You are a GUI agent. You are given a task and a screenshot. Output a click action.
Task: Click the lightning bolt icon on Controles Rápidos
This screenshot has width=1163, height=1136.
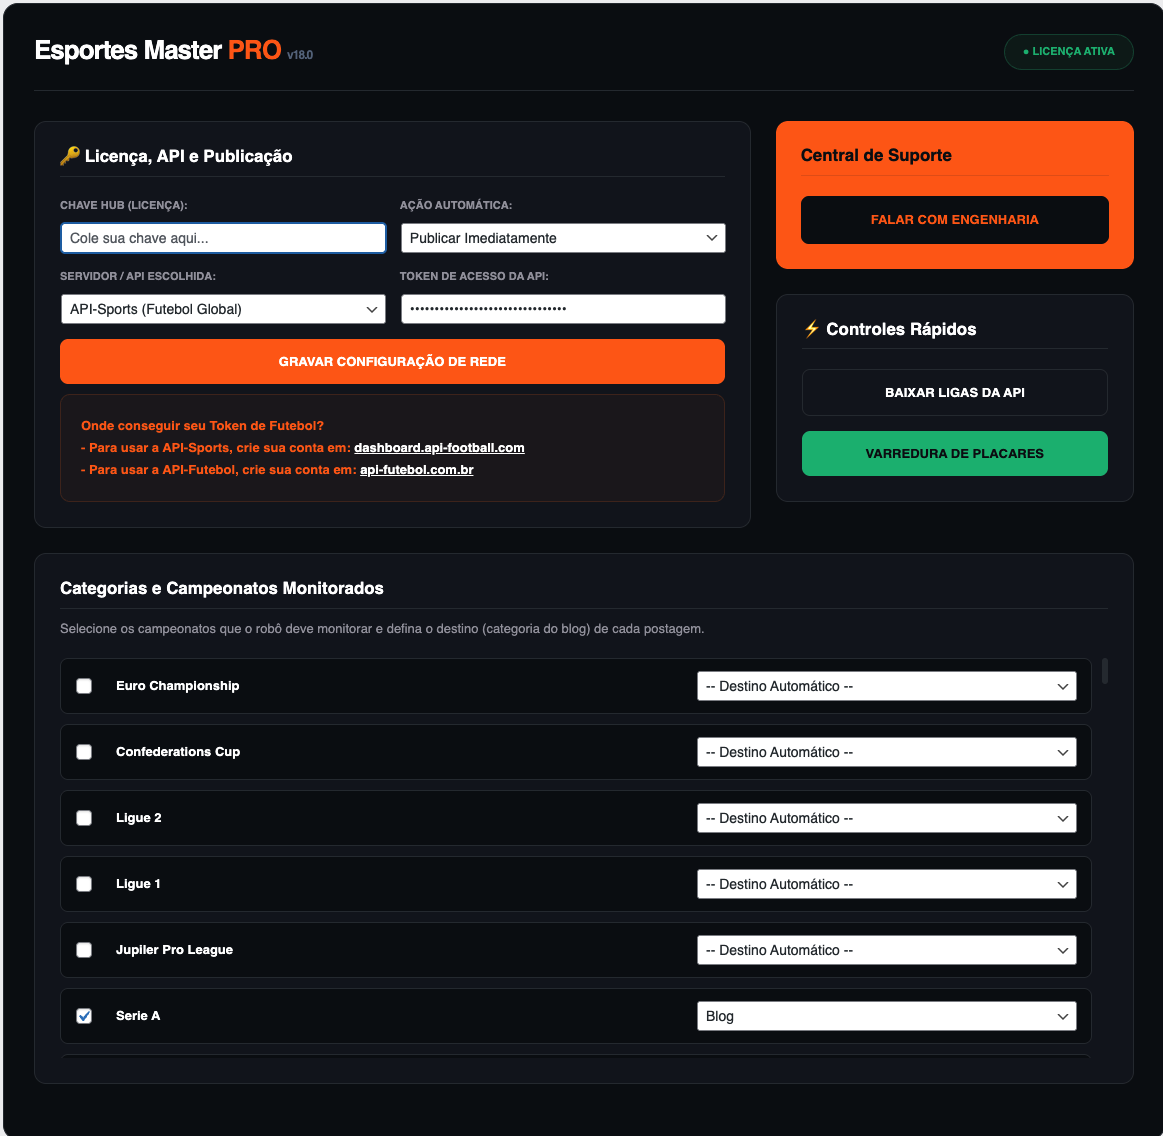pyautogui.click(x=811, y=328)
